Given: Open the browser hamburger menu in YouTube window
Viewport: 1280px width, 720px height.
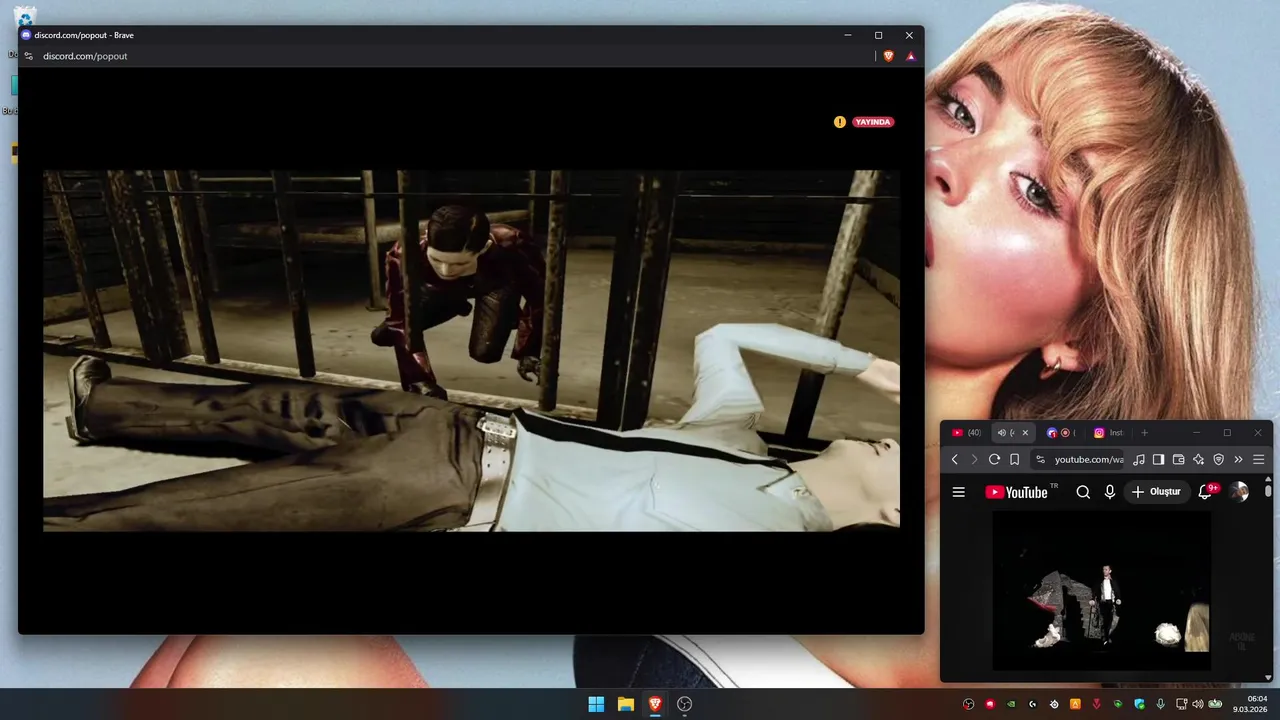Looking at the screenshot, I should pos(1259,459).
